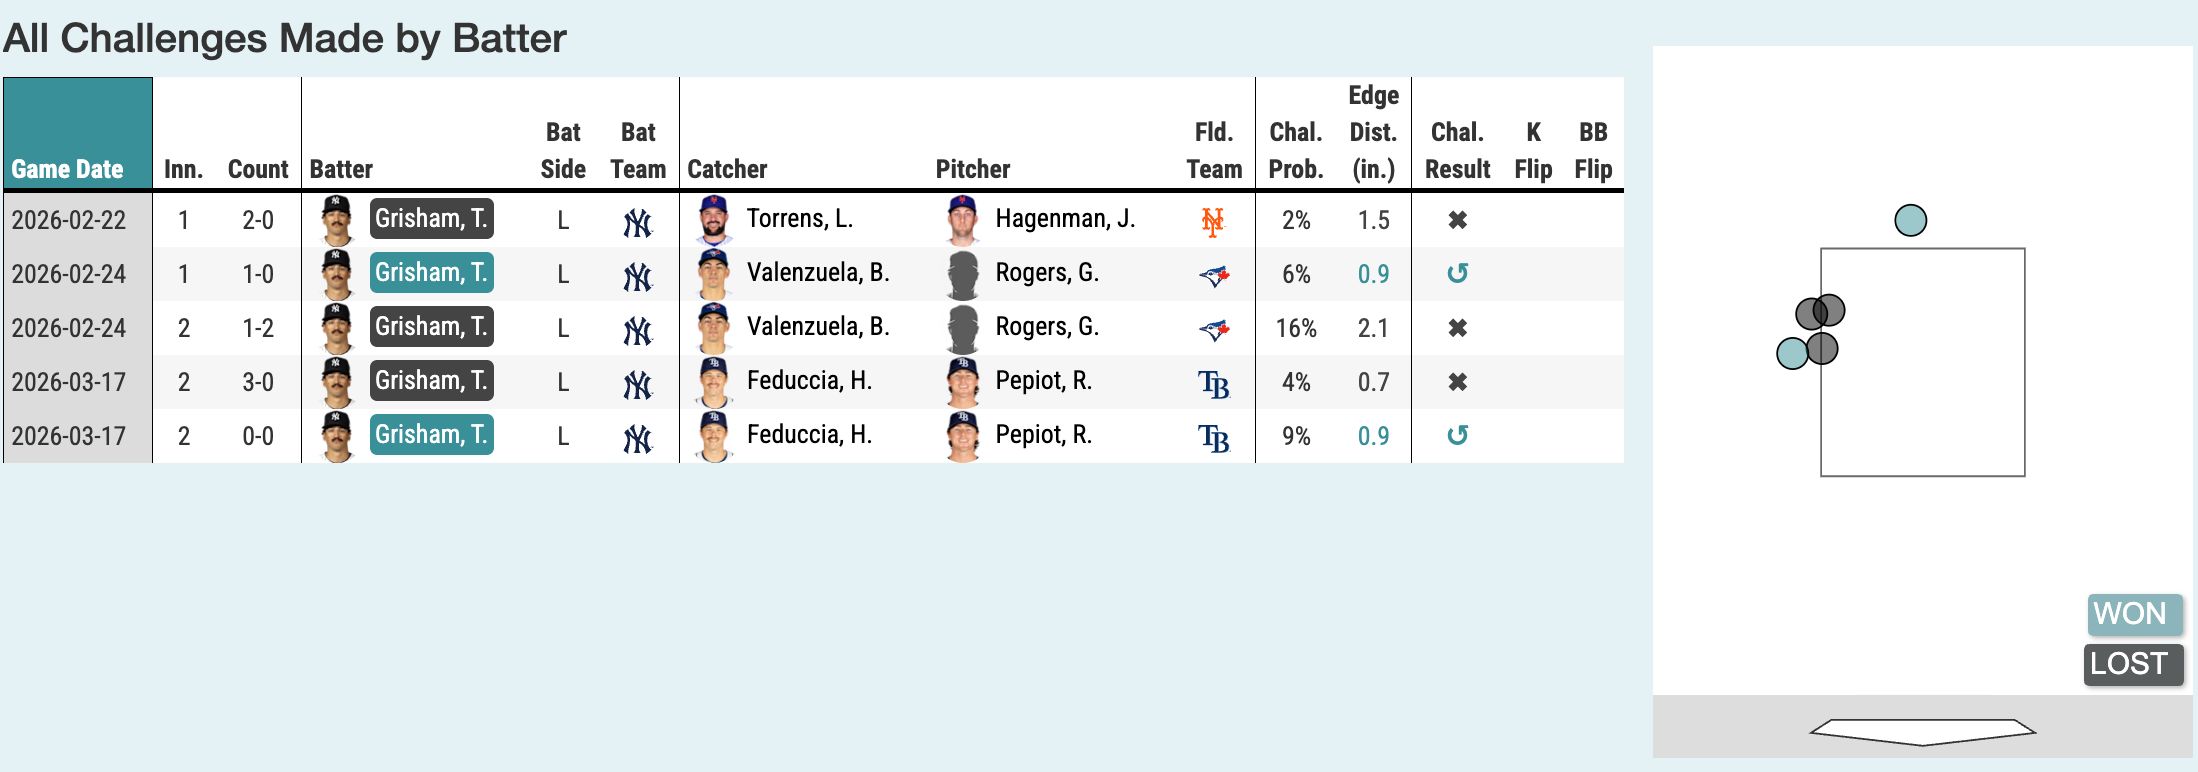Click the Mets logo in the first row
The image size is (2198, 772).
[x=1213, y=221]
